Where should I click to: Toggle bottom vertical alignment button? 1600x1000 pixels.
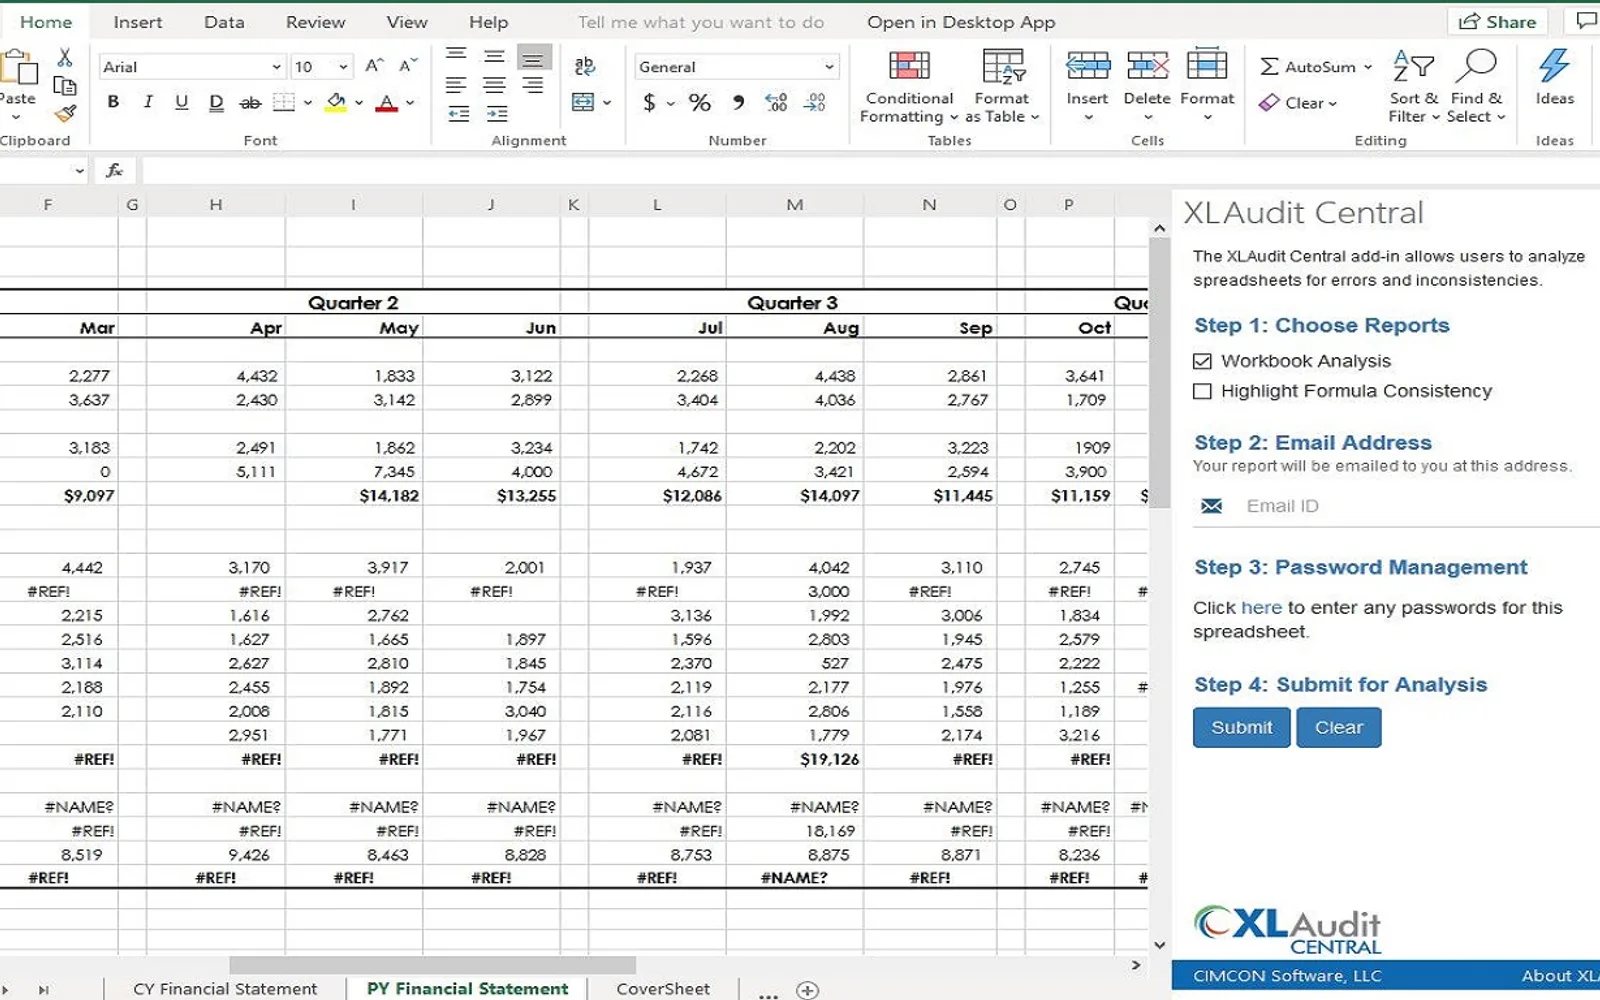click(x=534, y=58)
